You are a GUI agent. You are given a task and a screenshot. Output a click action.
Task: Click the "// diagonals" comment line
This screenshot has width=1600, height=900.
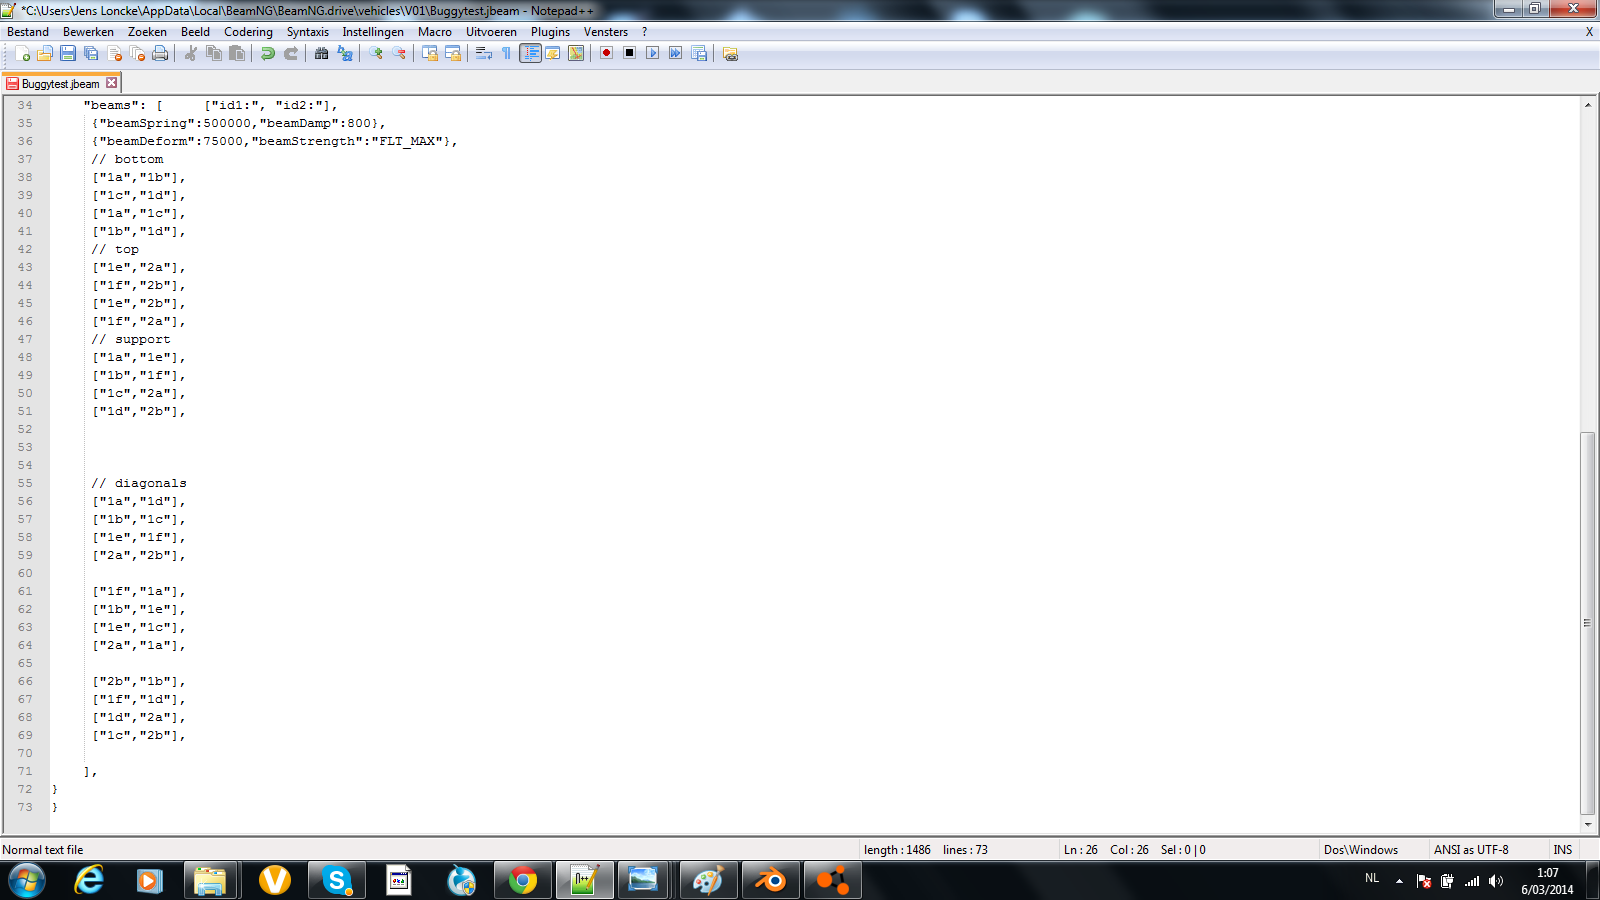(x=139, y=483)
